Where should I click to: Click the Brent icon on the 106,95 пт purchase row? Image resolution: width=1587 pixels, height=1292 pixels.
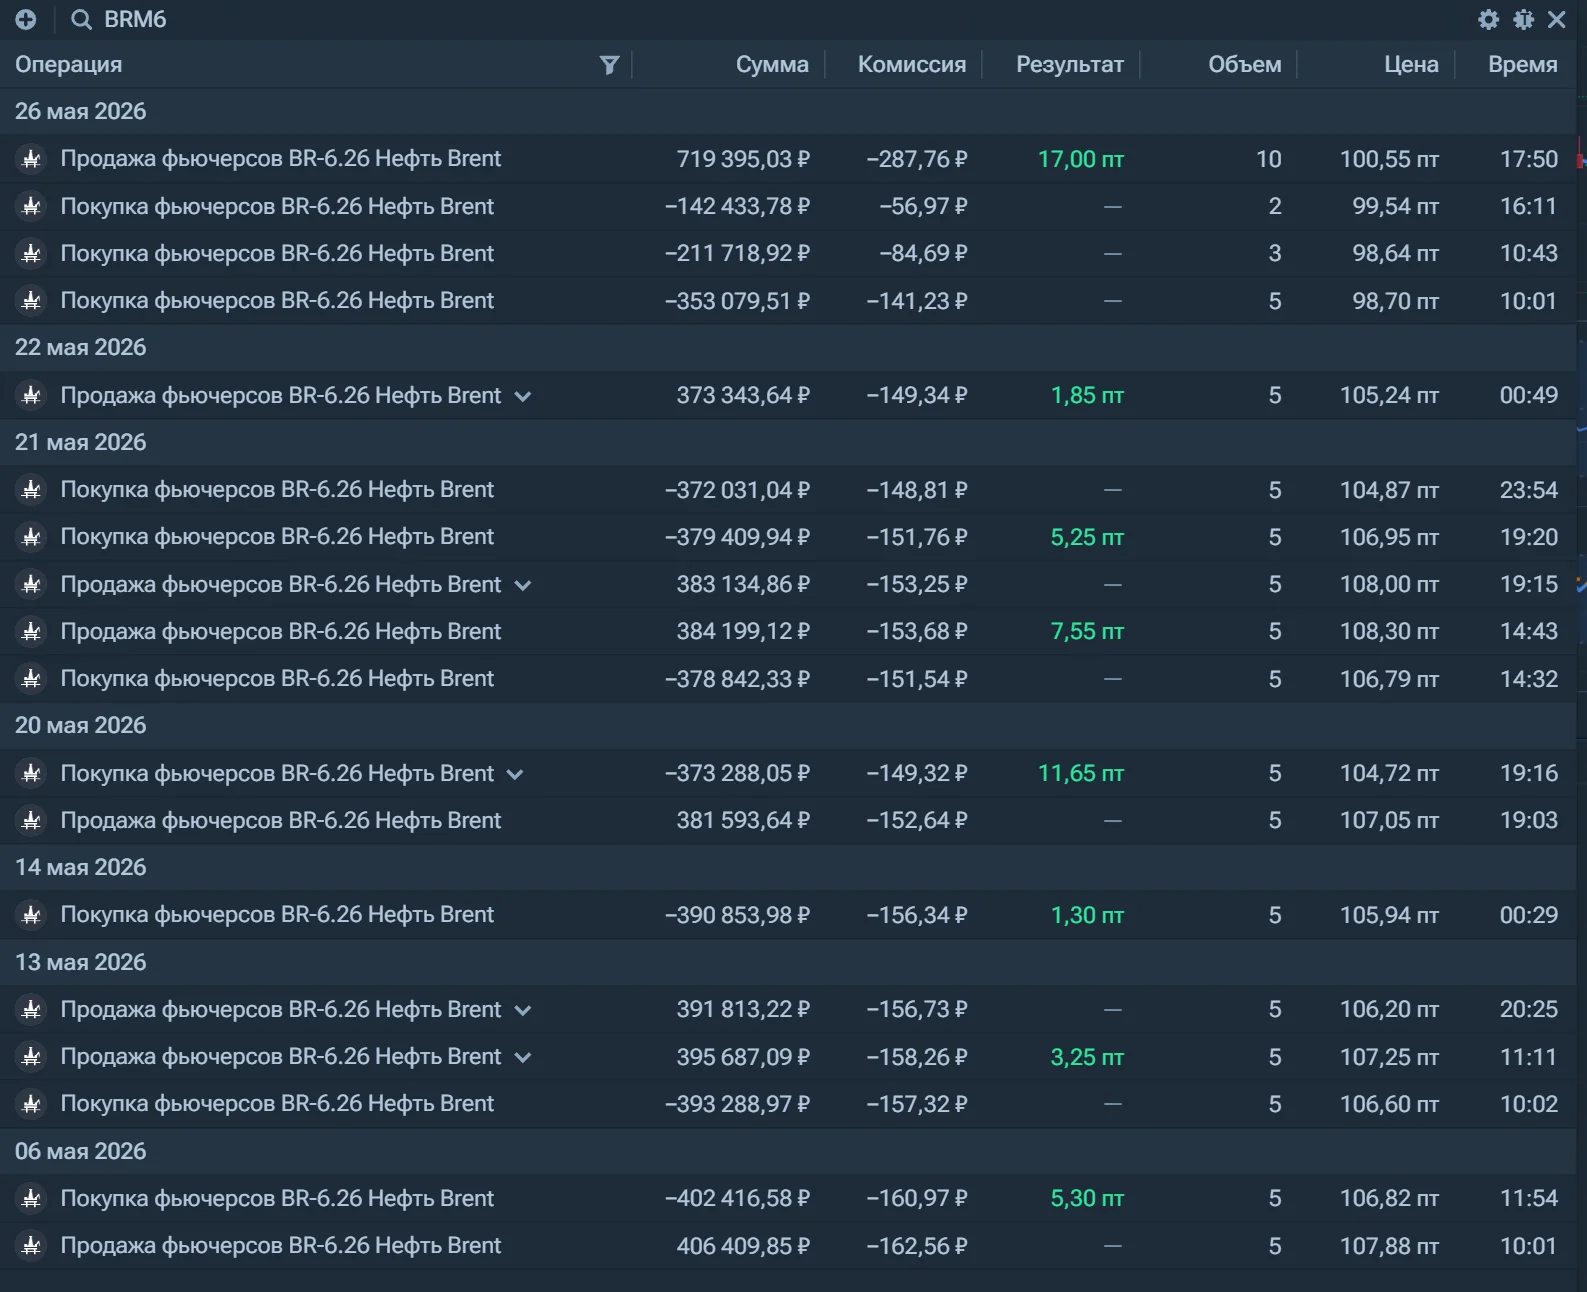[x=32, y=537]
